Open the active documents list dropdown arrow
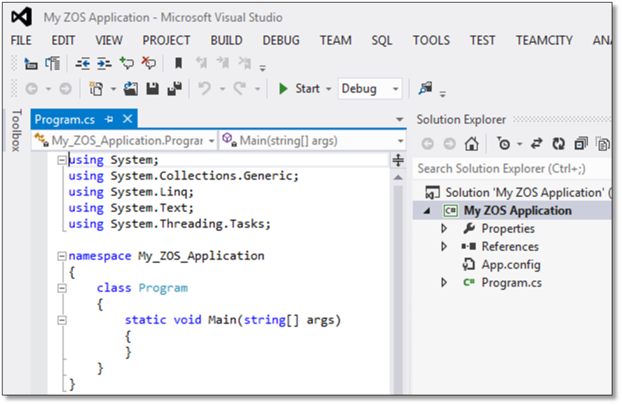 pos(399,119)
